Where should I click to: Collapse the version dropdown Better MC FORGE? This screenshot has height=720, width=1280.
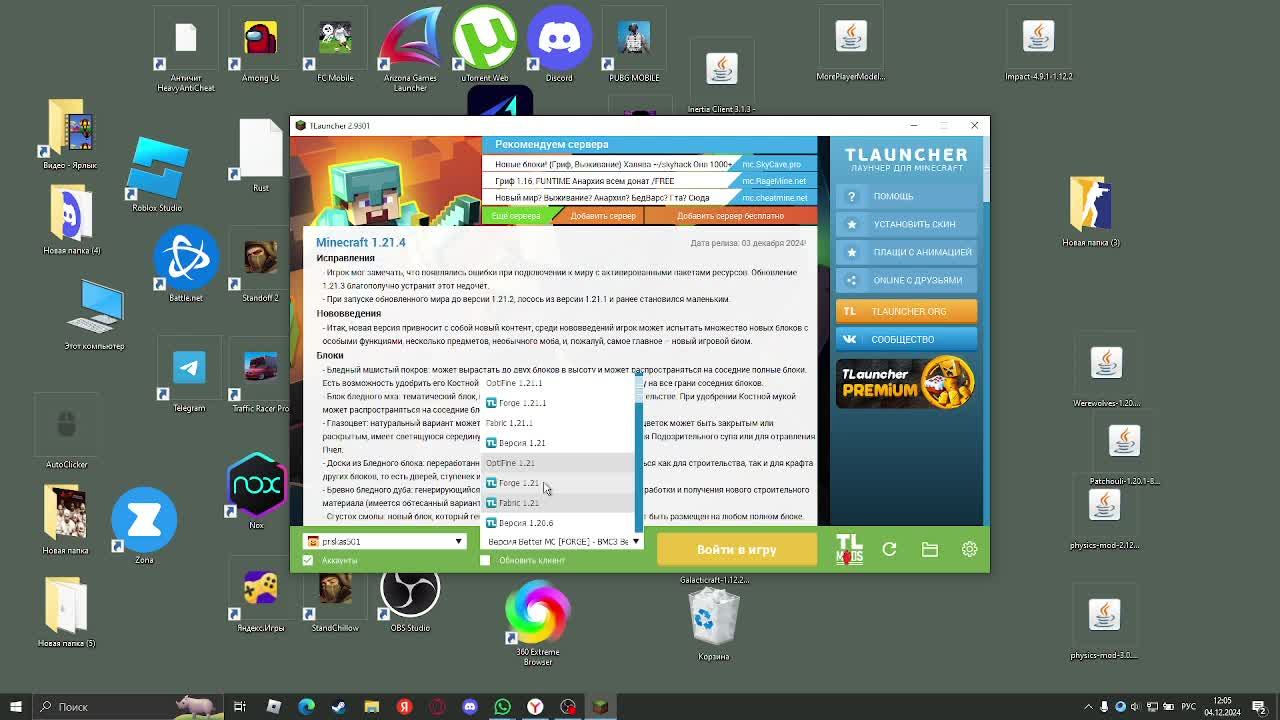[x=562, y=541]
